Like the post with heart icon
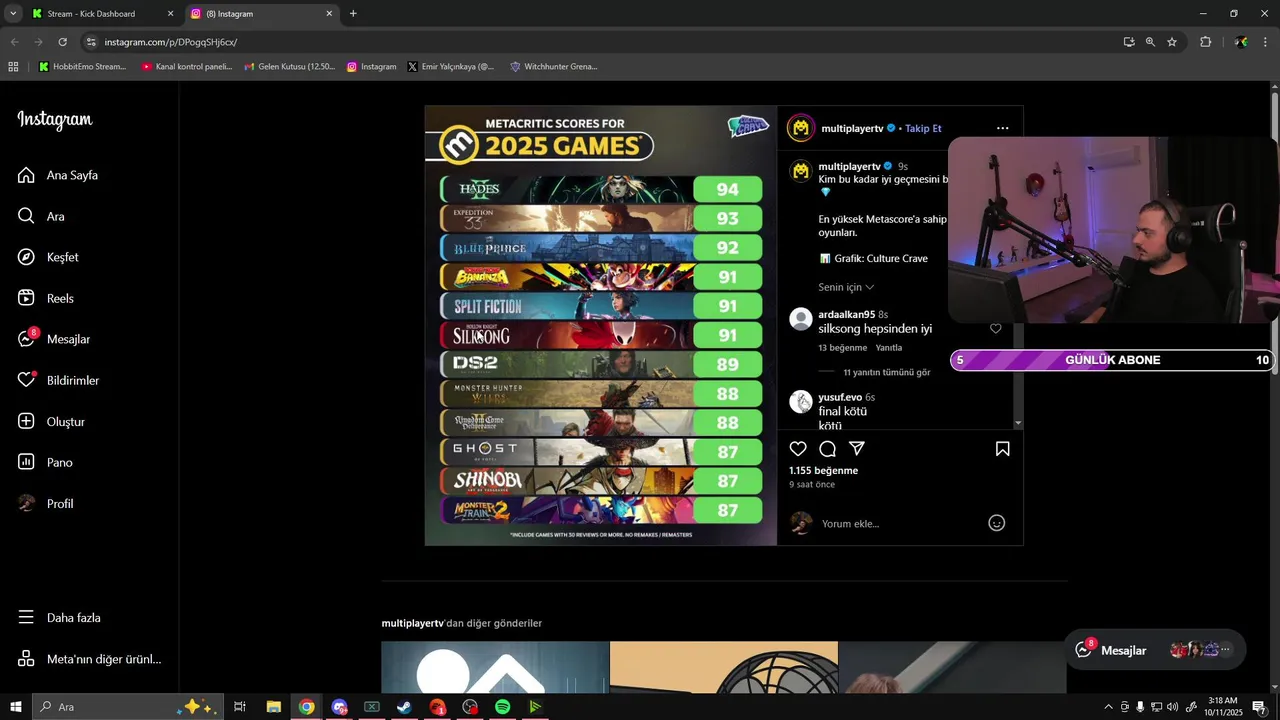Screen dimensions: 1280x720 (x=798, y=449)
